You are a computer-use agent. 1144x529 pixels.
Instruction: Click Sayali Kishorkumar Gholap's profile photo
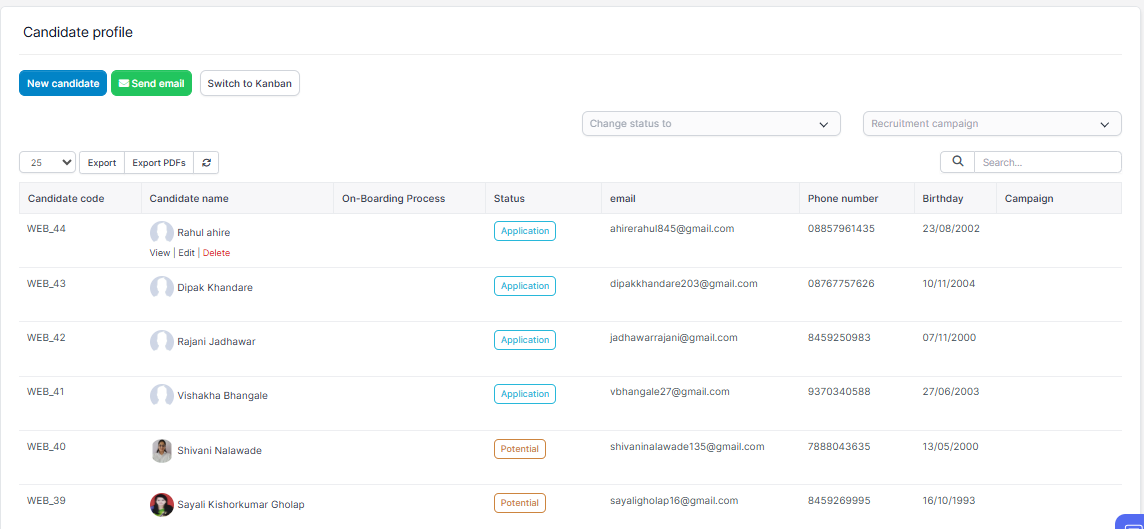(161, 505)
